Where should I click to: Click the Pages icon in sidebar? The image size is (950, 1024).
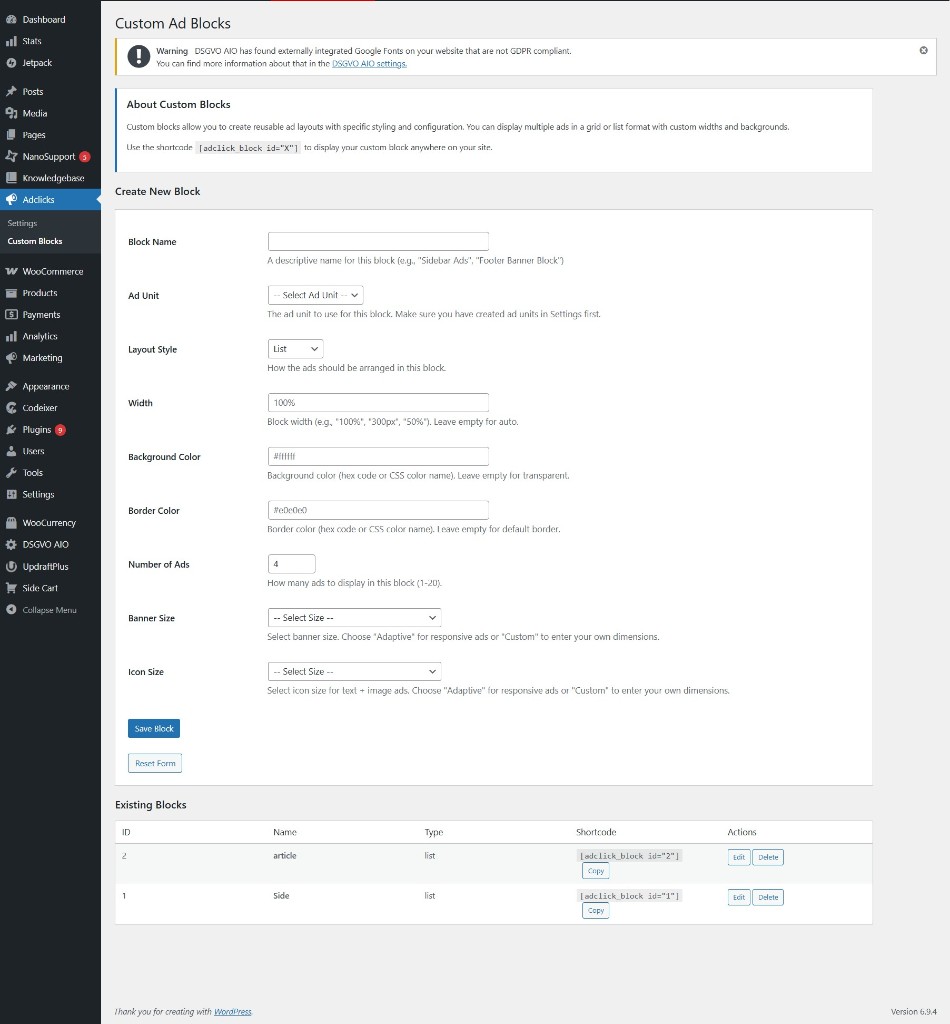pos(11,135)
